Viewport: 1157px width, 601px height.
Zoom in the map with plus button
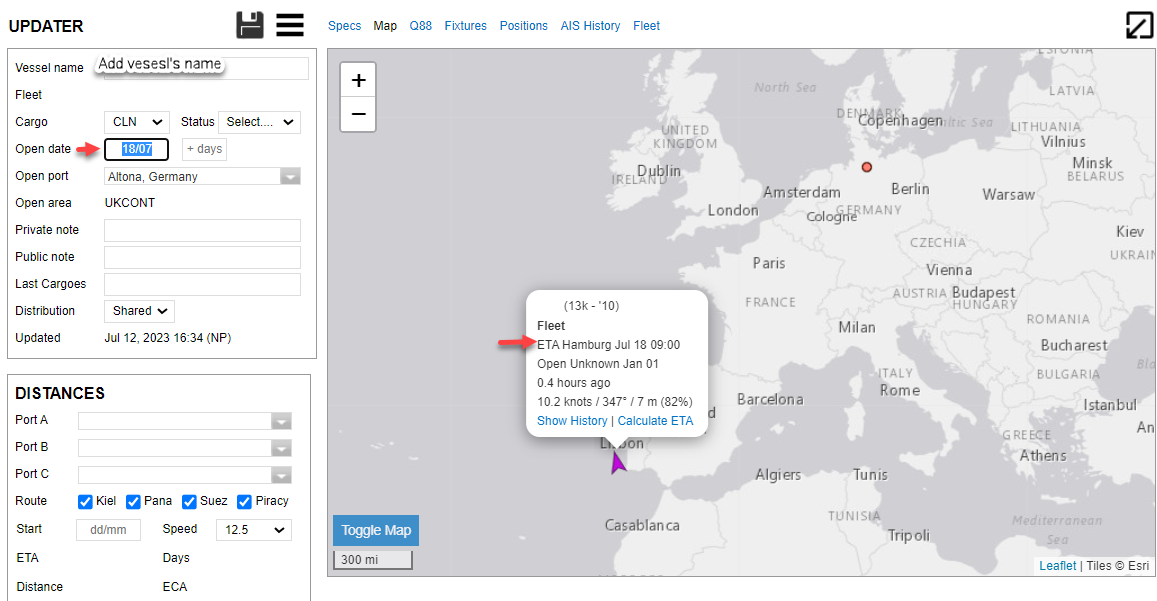point(358,80)
